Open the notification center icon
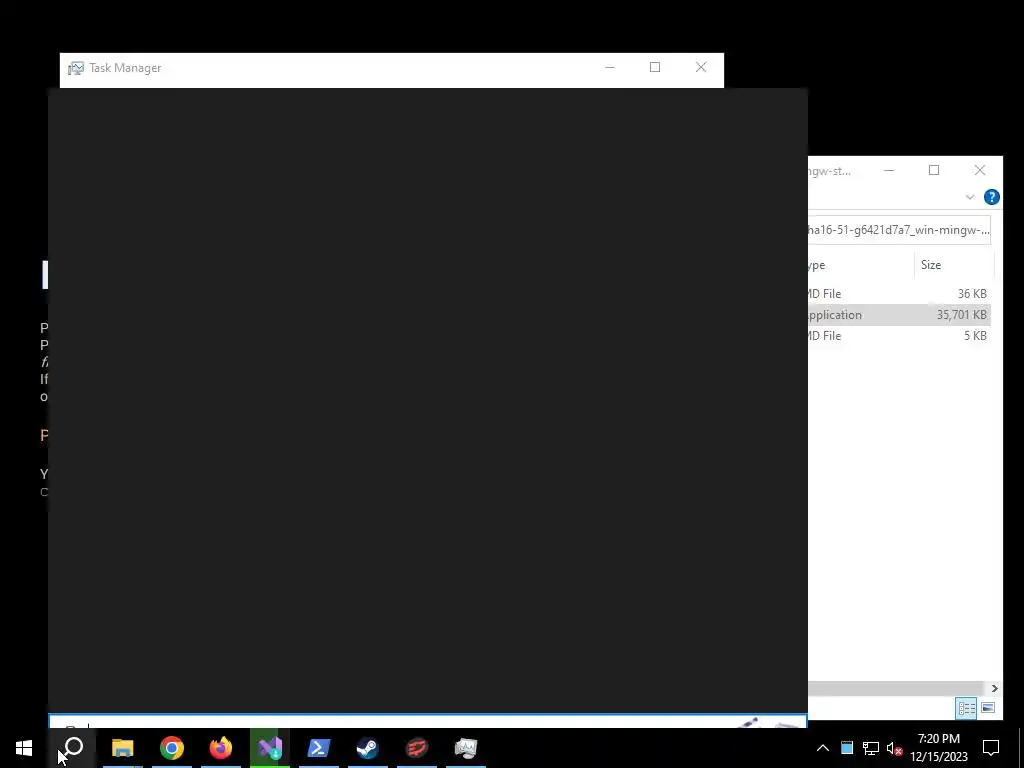 pyautogui.click(x=991, y=748)
